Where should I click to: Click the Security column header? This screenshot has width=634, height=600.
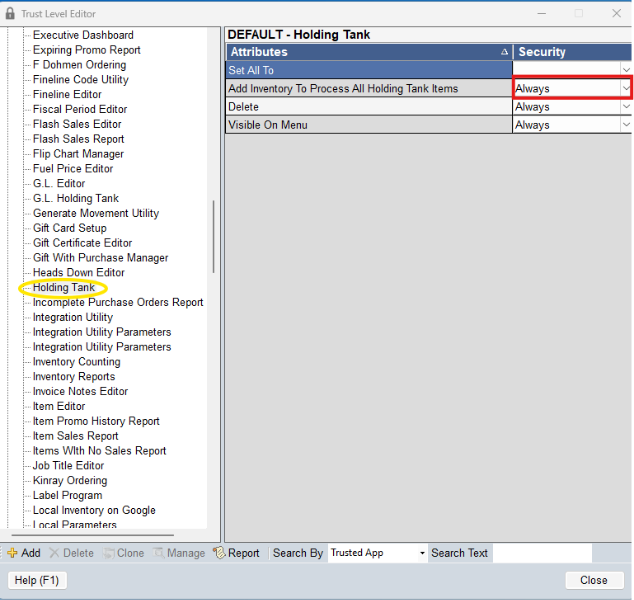click(572, 52)
